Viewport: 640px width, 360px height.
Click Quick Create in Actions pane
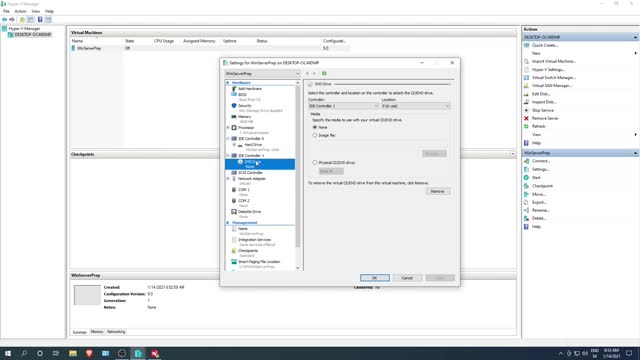544,45
